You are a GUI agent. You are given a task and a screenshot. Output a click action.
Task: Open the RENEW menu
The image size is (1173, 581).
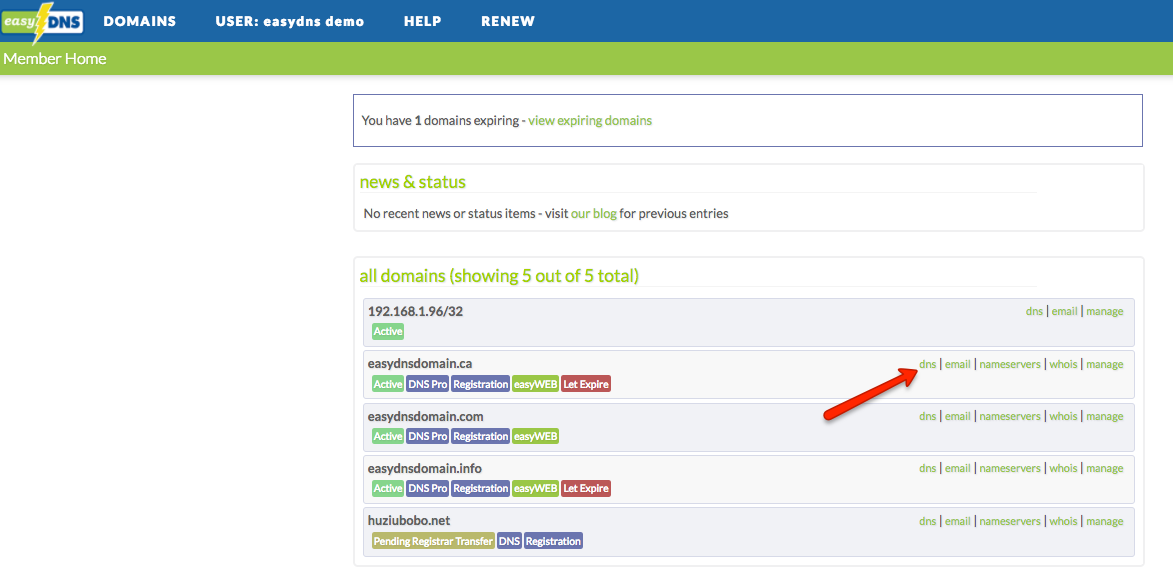[x=508, y=22]
